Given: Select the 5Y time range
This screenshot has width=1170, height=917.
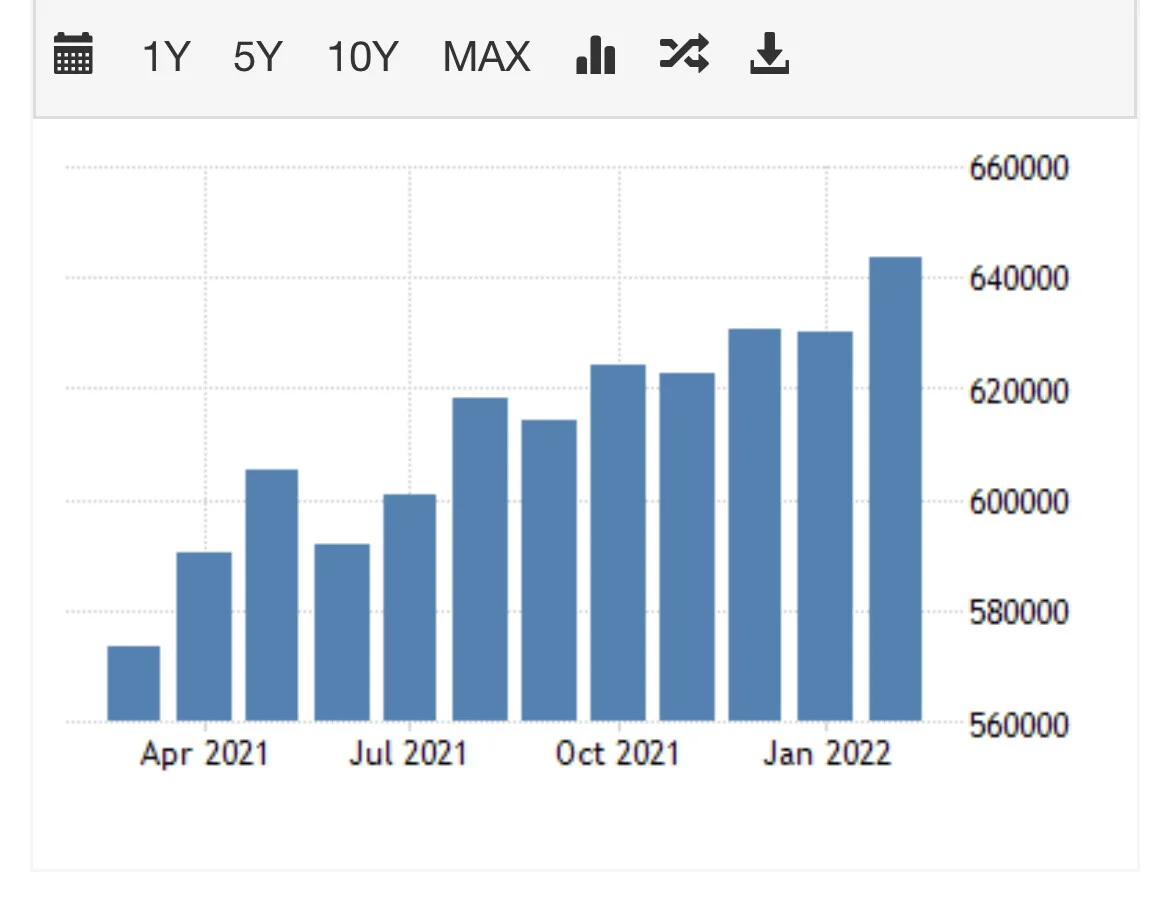Looking at the screenshot, I should point(258,57).
